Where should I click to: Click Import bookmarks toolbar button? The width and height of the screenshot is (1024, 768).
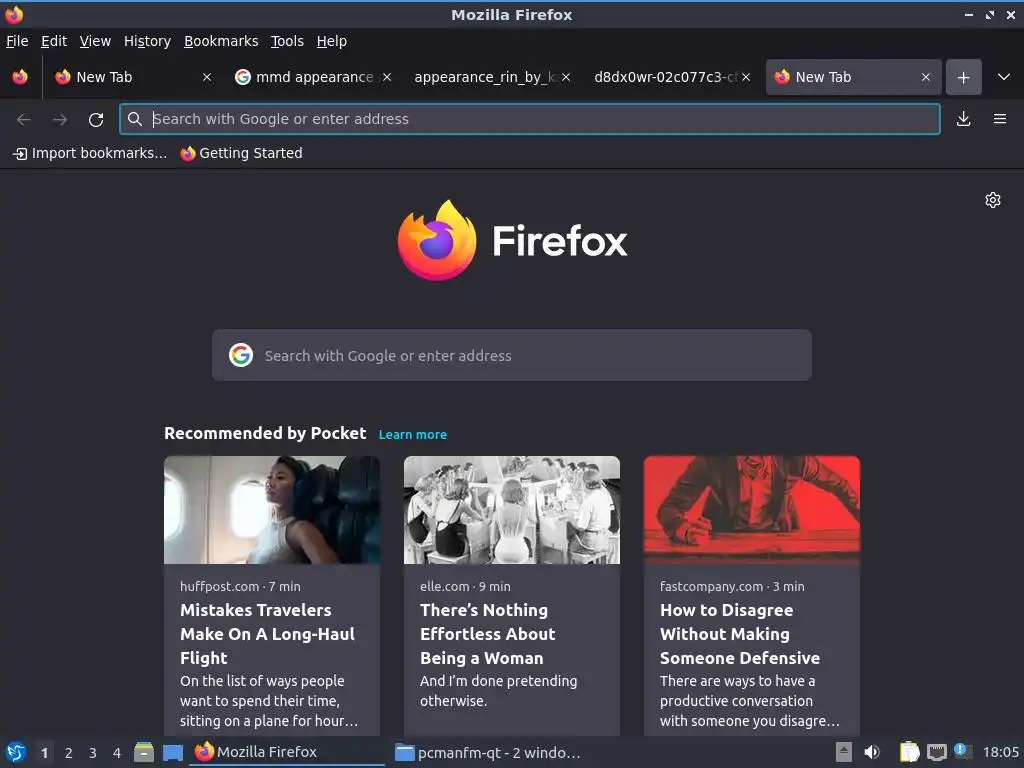(90, 153)
